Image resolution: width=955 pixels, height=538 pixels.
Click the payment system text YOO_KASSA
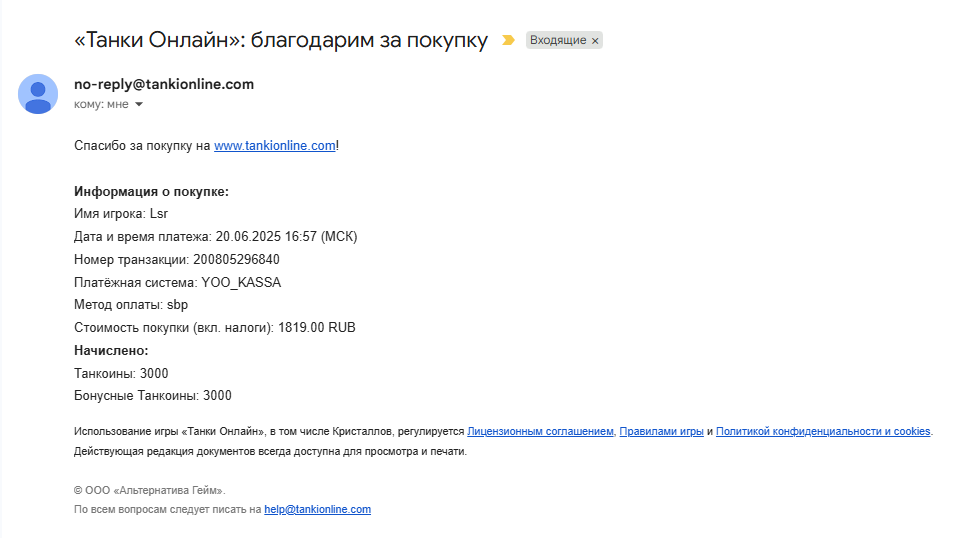pos(241,283)
